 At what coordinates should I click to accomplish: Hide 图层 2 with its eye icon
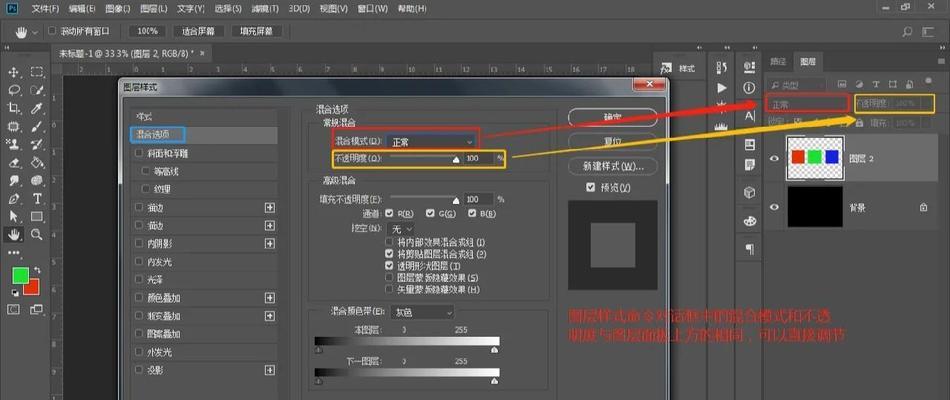(x=774, y=158)
